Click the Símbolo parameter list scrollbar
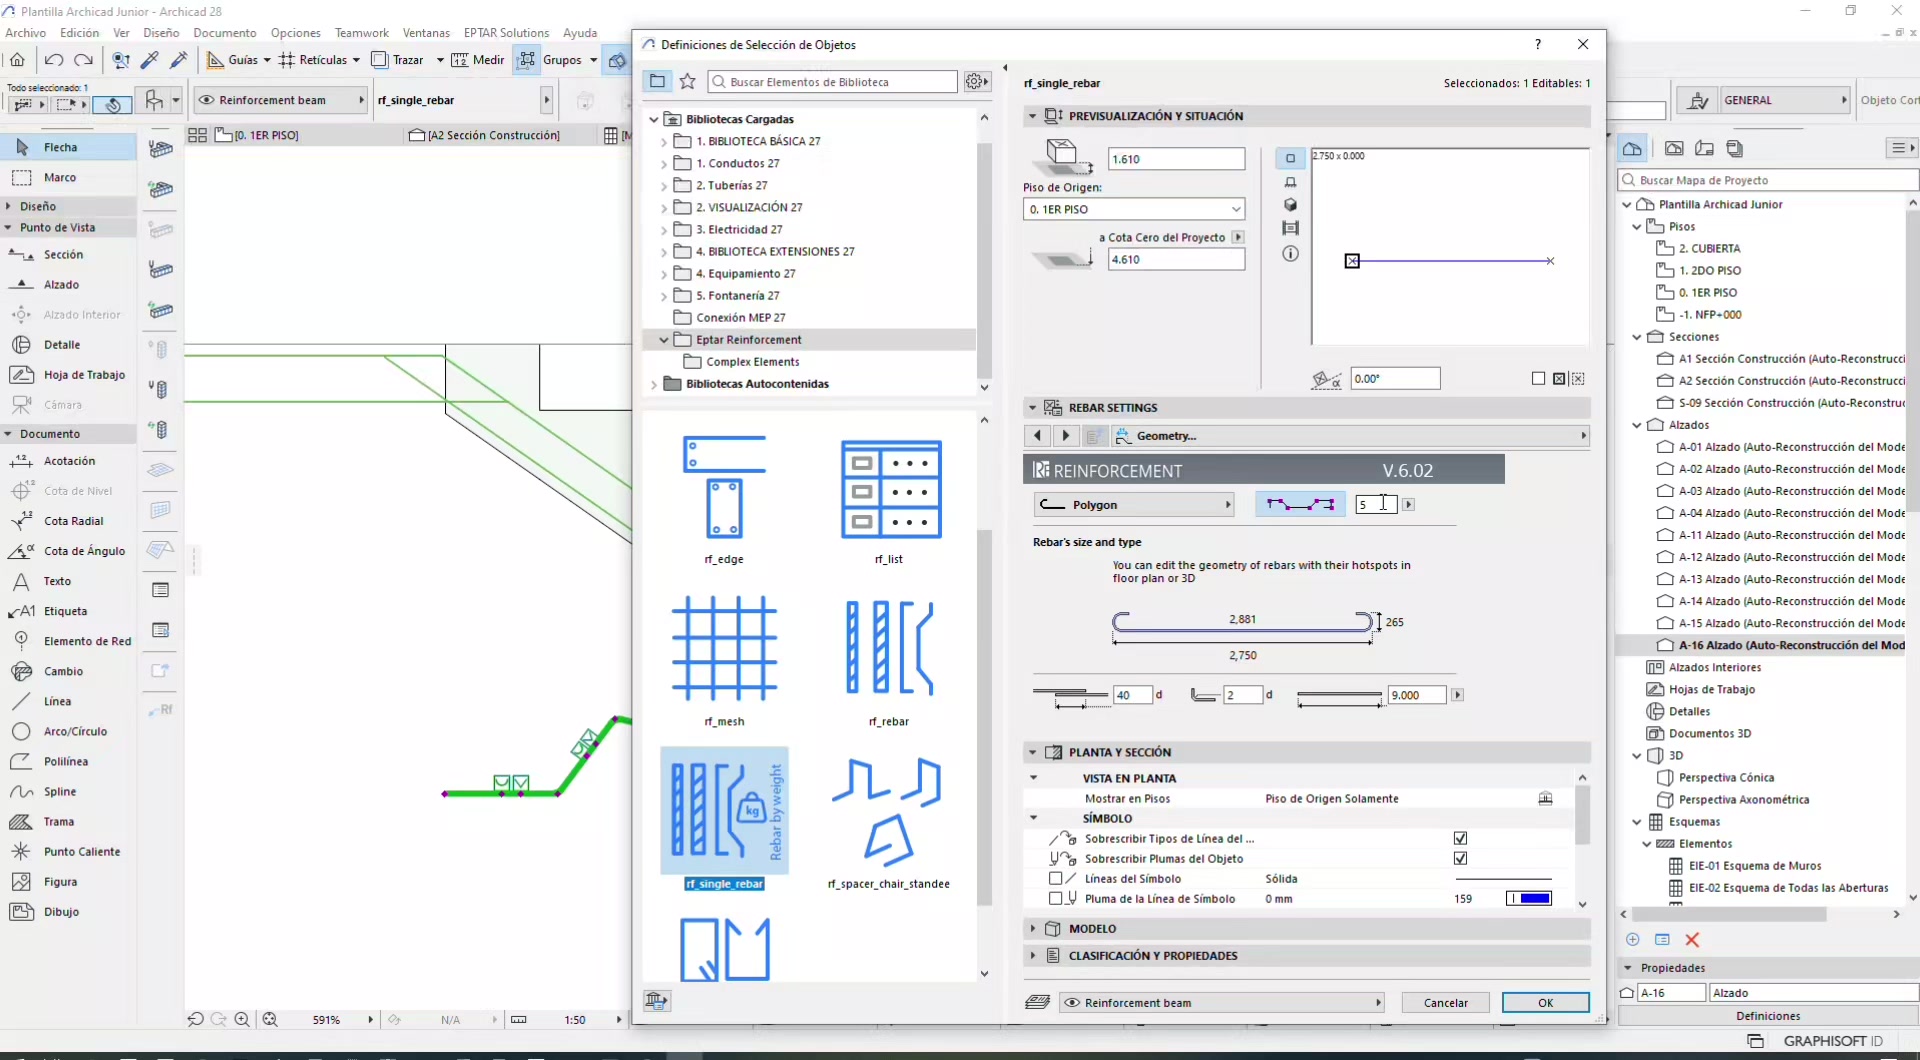This screenshot has width=1920, height=1060. [x=1582, y=816]
